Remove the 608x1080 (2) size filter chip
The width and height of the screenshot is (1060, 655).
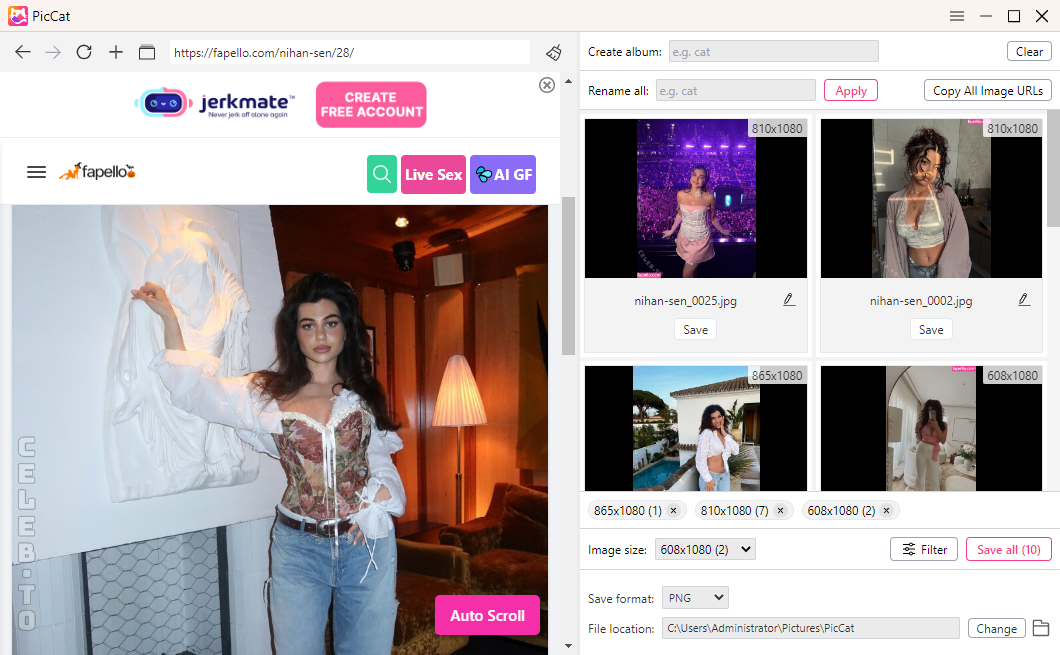pos(886,510)
